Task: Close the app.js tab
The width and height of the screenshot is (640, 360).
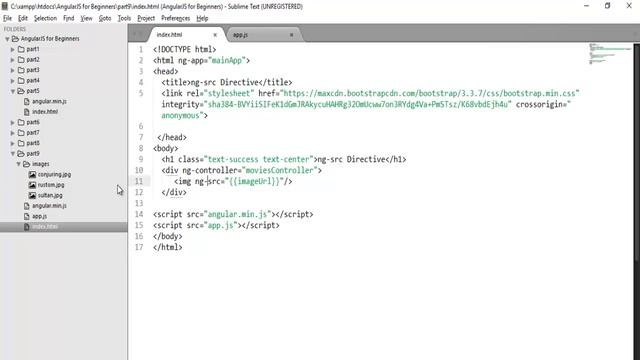Action: click(x=291, y=35)
